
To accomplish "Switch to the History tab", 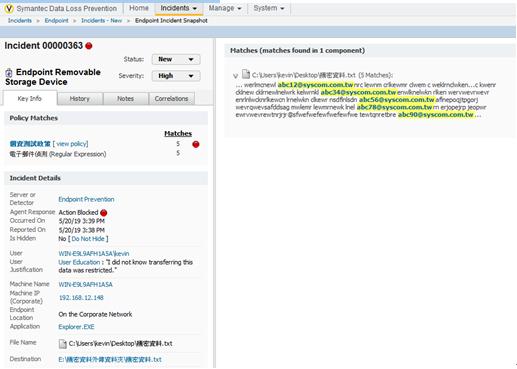I will 80,99.
